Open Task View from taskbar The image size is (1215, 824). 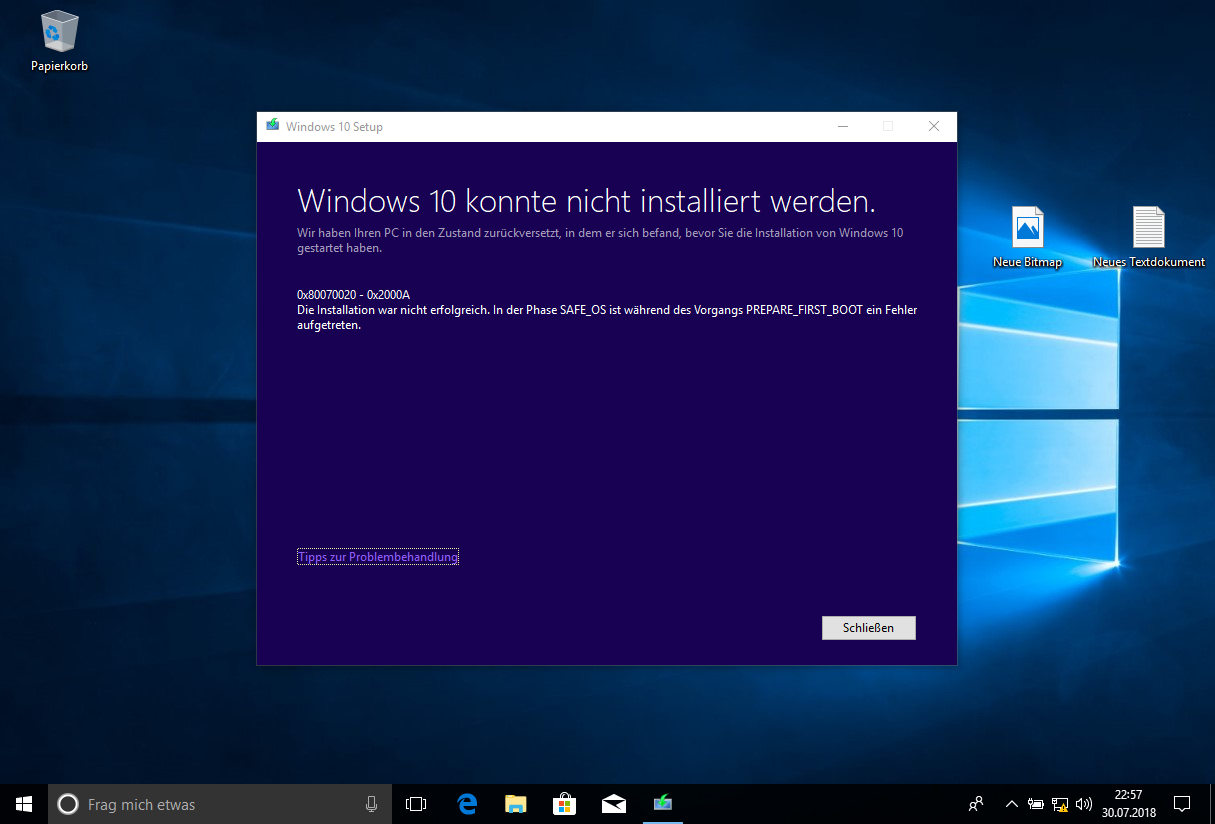(416, 804)
